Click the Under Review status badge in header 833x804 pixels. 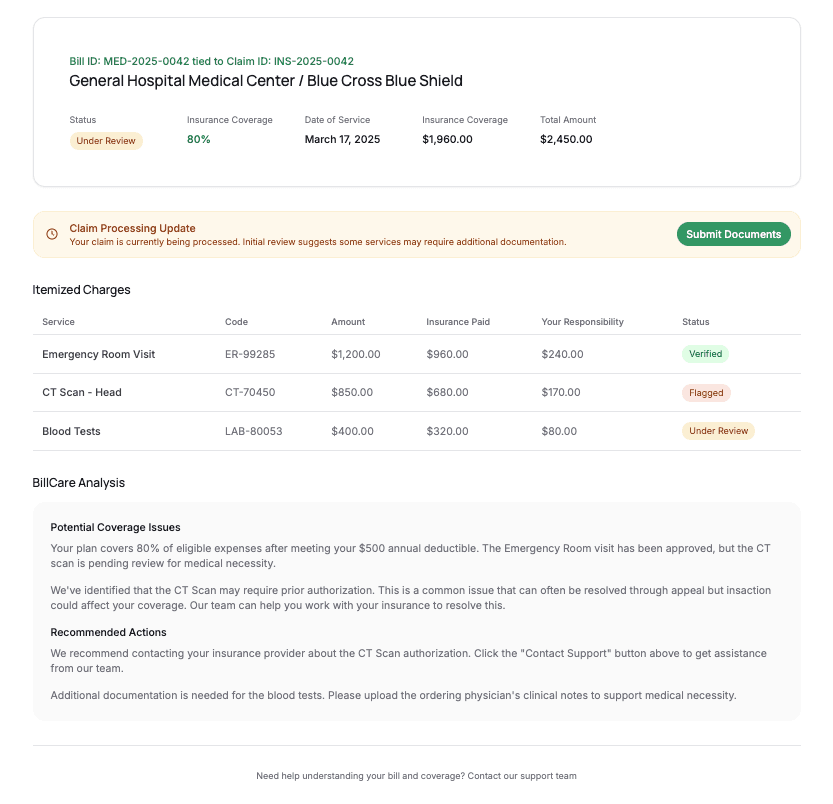106,141
